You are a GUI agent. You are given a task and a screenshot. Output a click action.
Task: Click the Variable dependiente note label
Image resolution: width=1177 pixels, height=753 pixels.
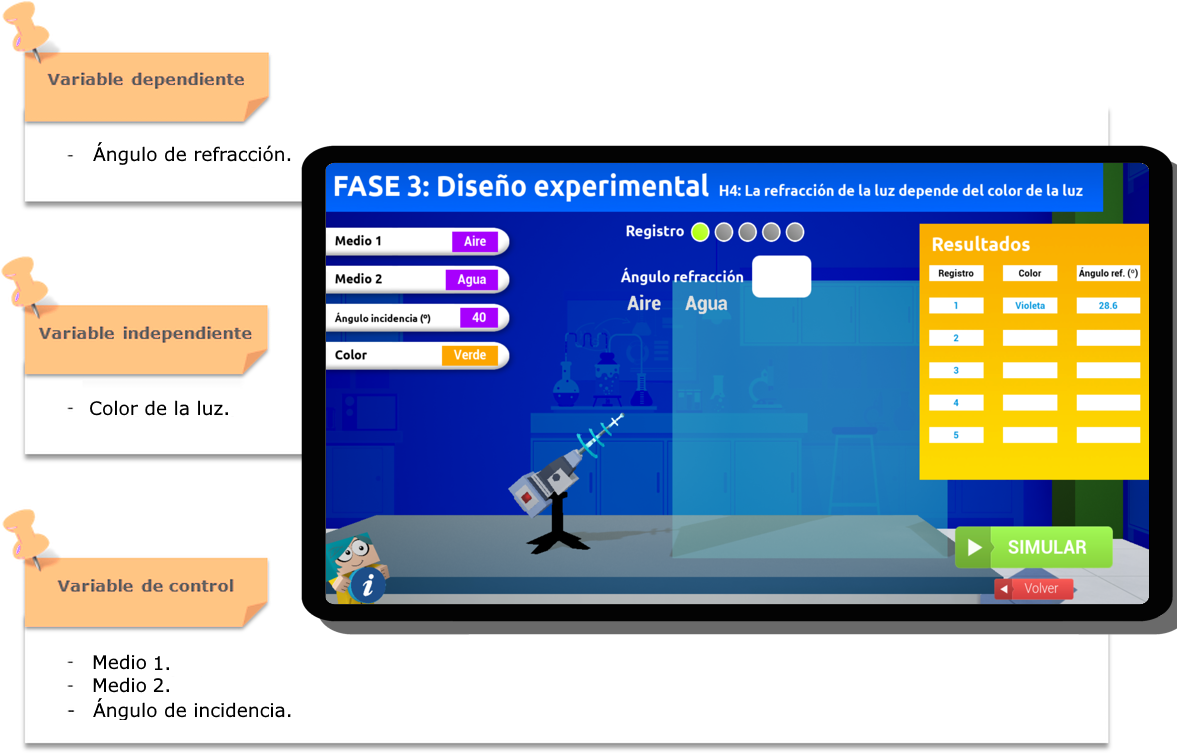pos(146,80)
